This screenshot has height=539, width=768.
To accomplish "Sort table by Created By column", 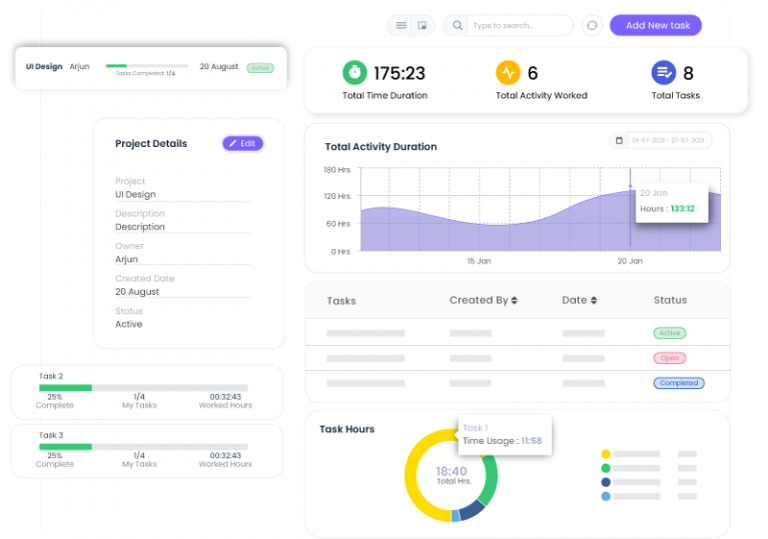I will pyautogui.click(x=514, y=300).
